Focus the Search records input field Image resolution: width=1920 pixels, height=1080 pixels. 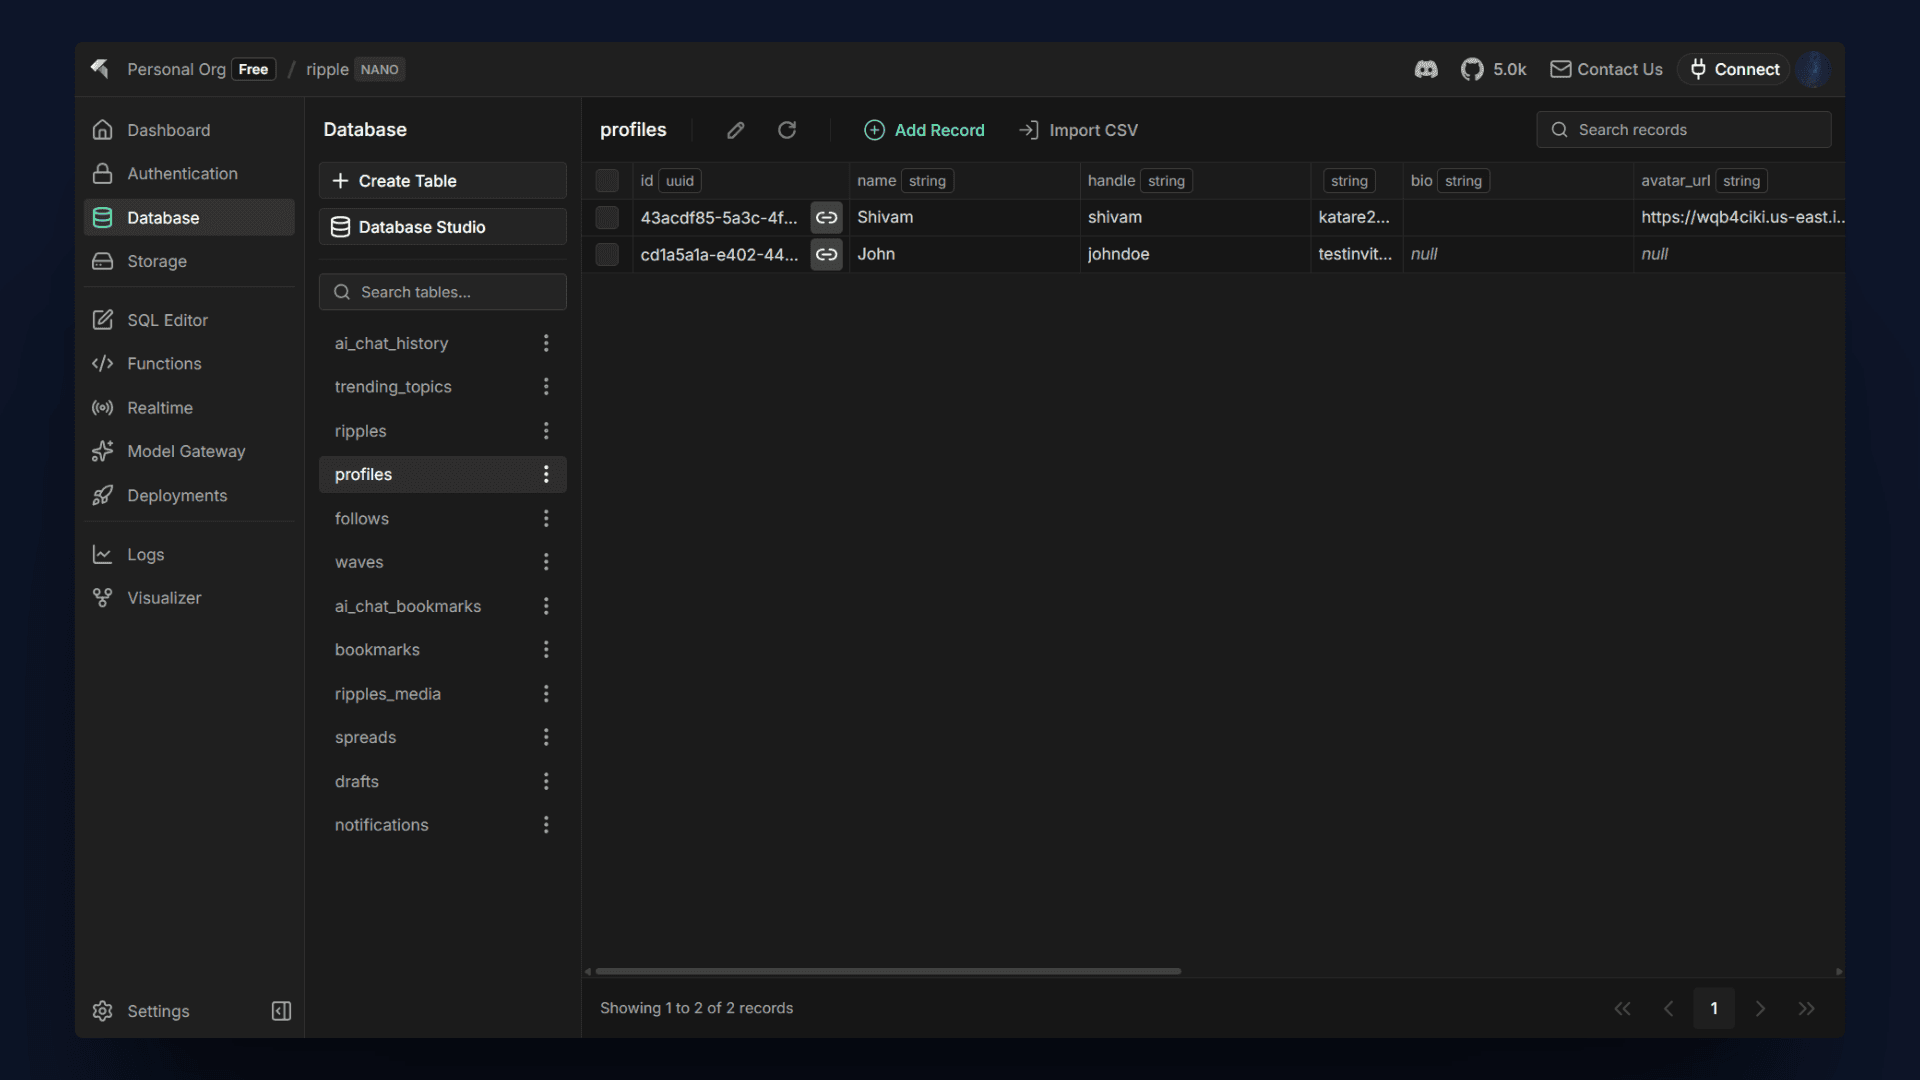pos(1696,130)
